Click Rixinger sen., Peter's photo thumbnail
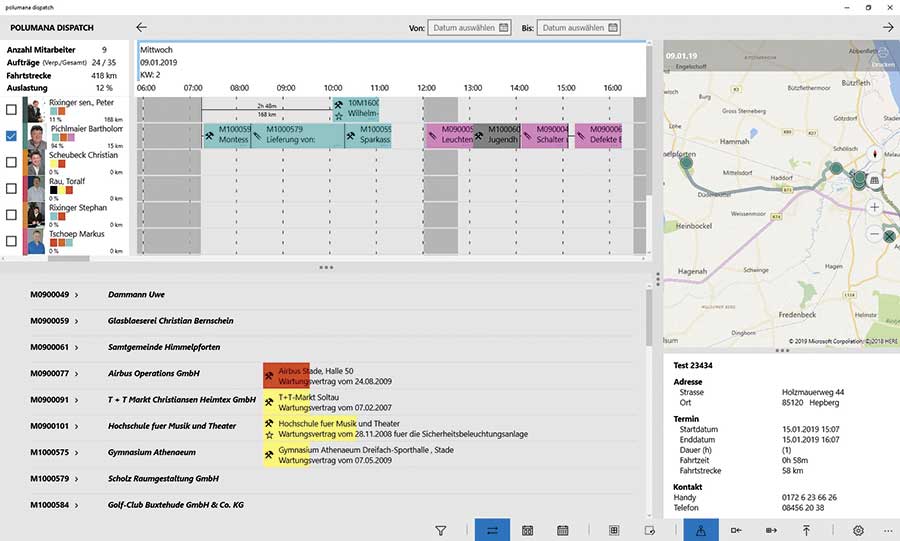900x541 pixels. [x=36, y=110]
